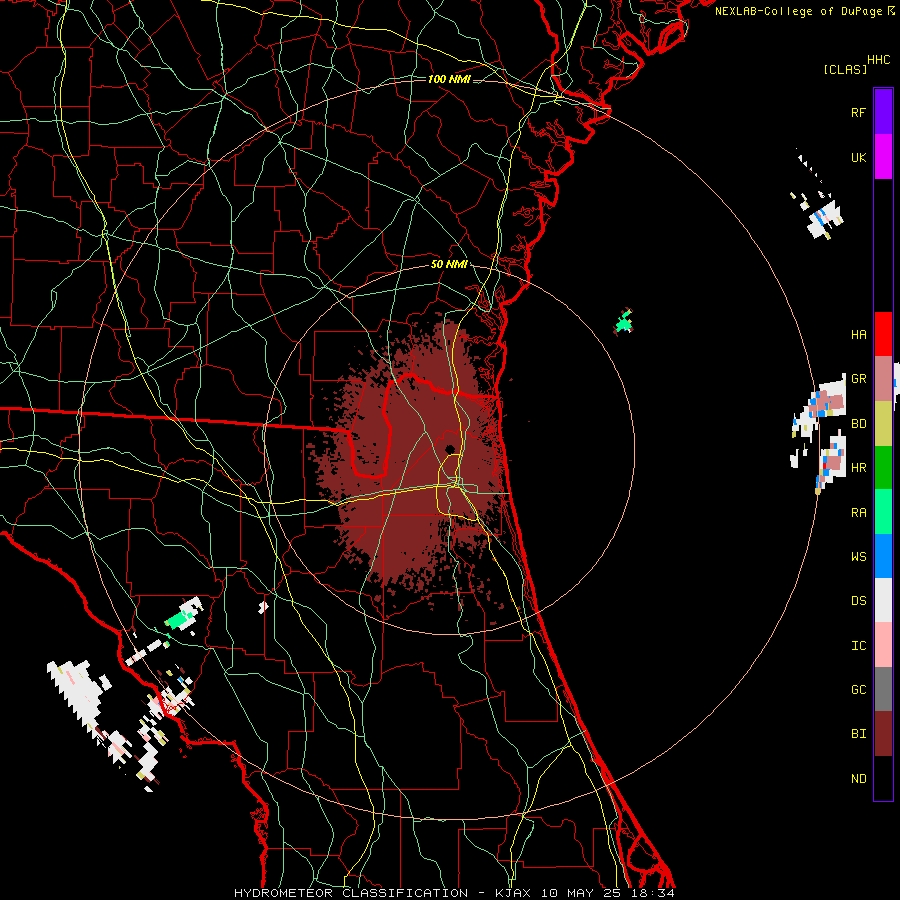This screenshot has height=900, width=900.
Task: Click the WS blue legend swatch
Action: (883, 556)
